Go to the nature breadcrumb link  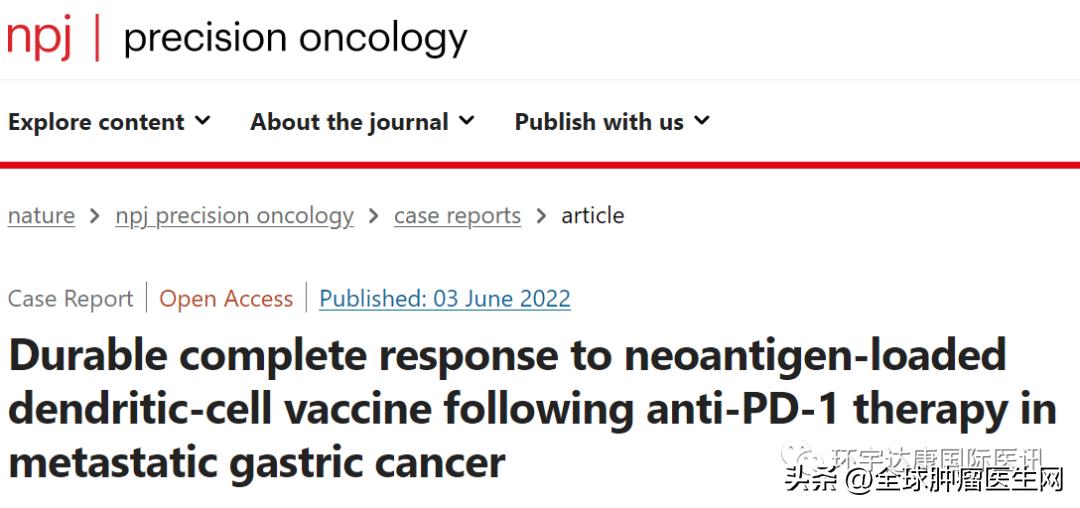pyautogui.click(x=41, y=216)
